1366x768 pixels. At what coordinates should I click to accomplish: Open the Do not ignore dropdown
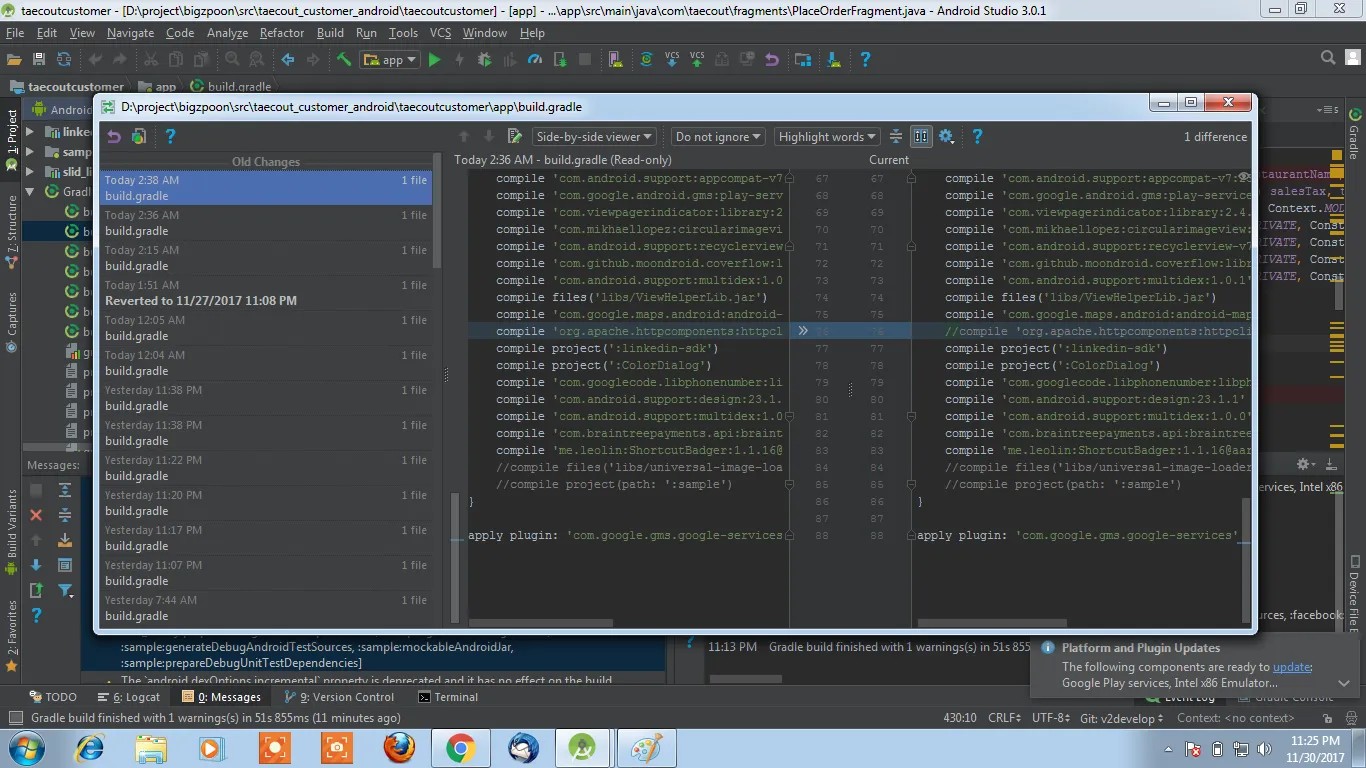pos(718,137)
